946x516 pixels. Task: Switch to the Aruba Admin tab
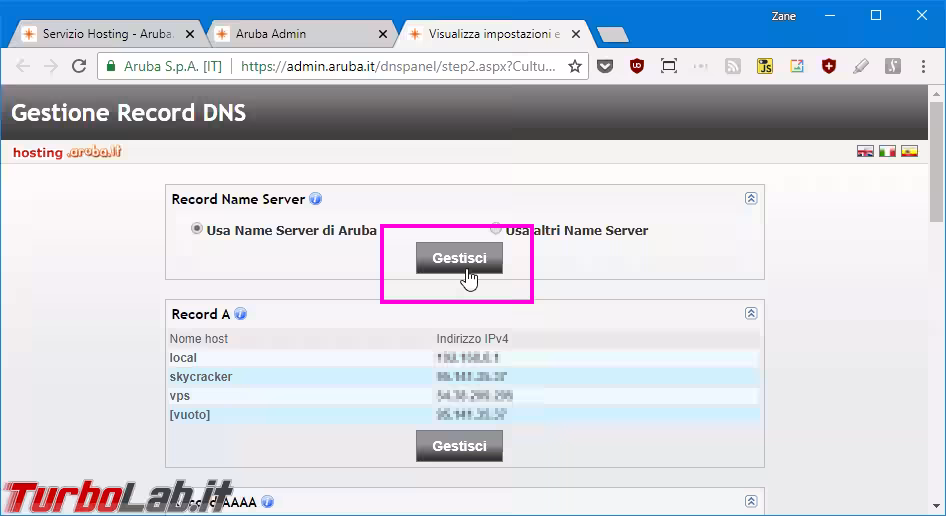click(x=300, y=34)
